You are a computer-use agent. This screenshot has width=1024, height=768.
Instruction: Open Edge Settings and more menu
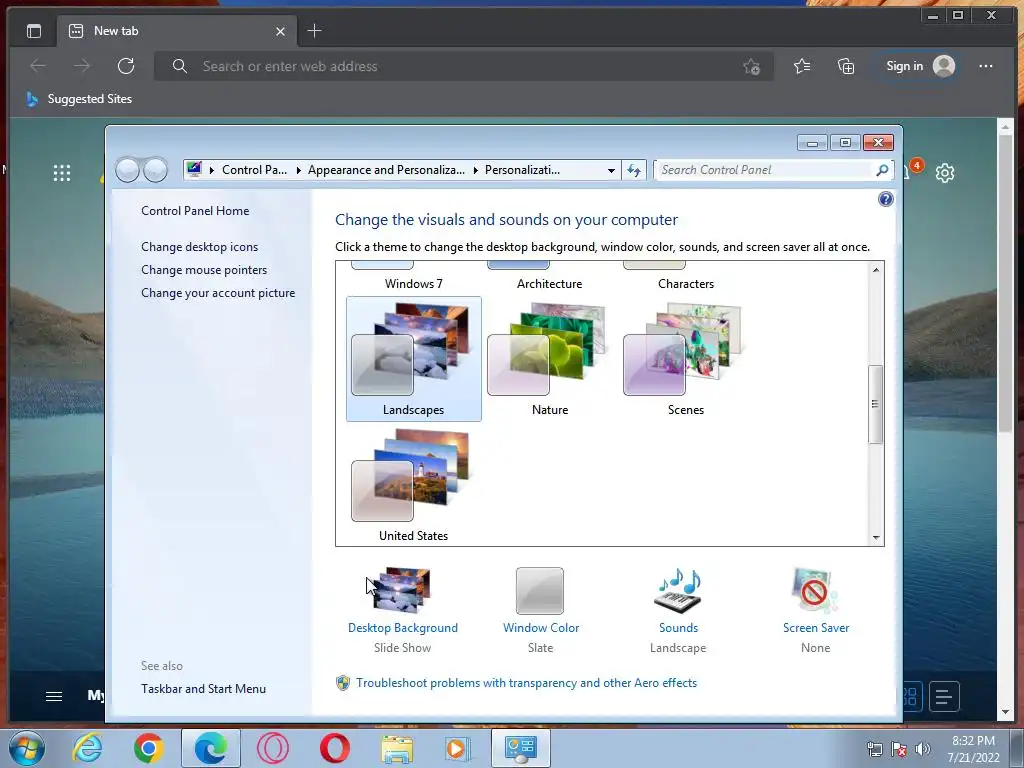[x=985, y=66]
